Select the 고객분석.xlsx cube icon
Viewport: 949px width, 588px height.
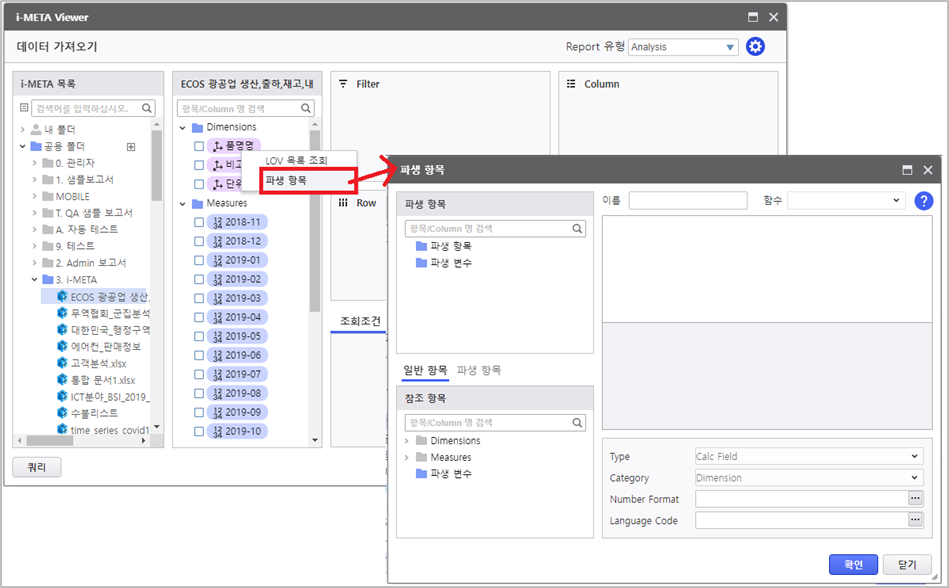tap(62, 363)
